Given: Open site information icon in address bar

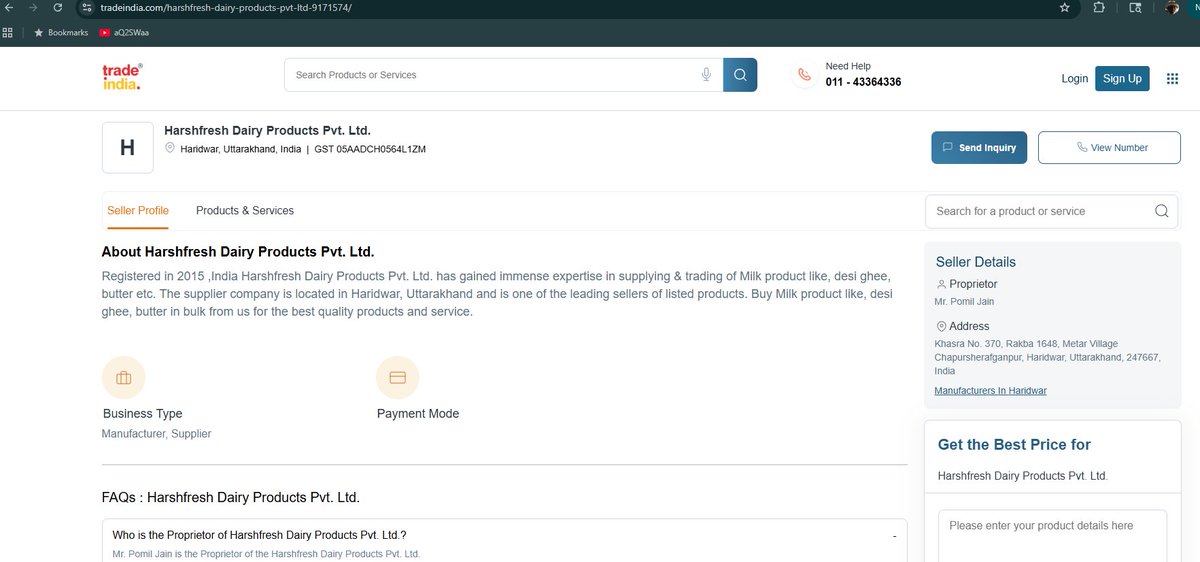Looking at the screenshot, I should 87,7.
